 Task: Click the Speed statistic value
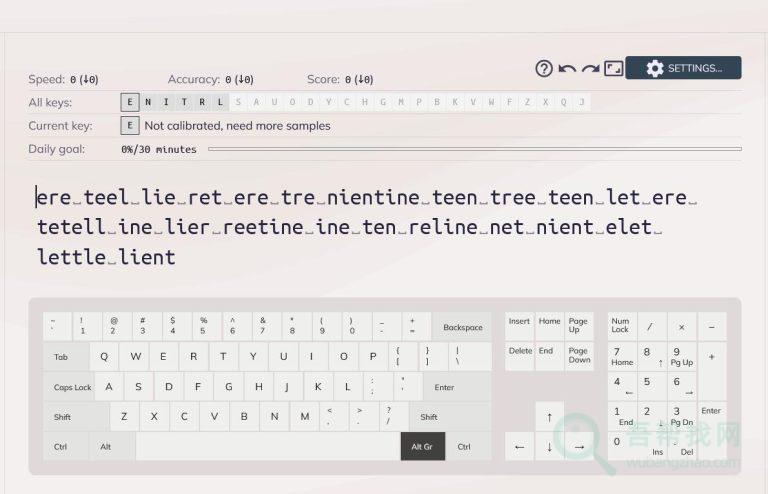pos(83,79)
